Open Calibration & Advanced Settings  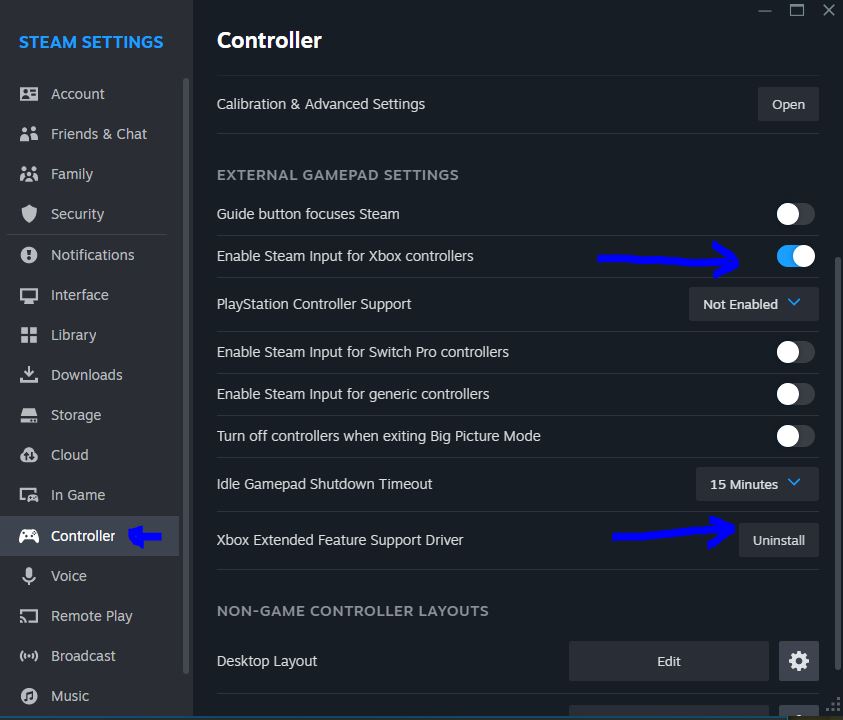(x=788, y=104)
